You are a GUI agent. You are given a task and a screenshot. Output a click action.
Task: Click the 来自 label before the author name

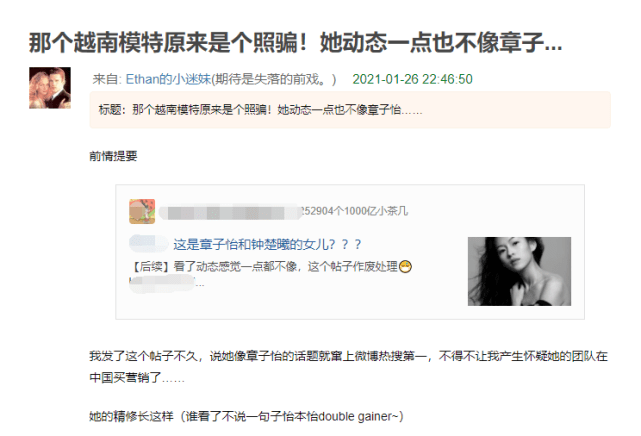pyautogui.click(x=106, y=79)
